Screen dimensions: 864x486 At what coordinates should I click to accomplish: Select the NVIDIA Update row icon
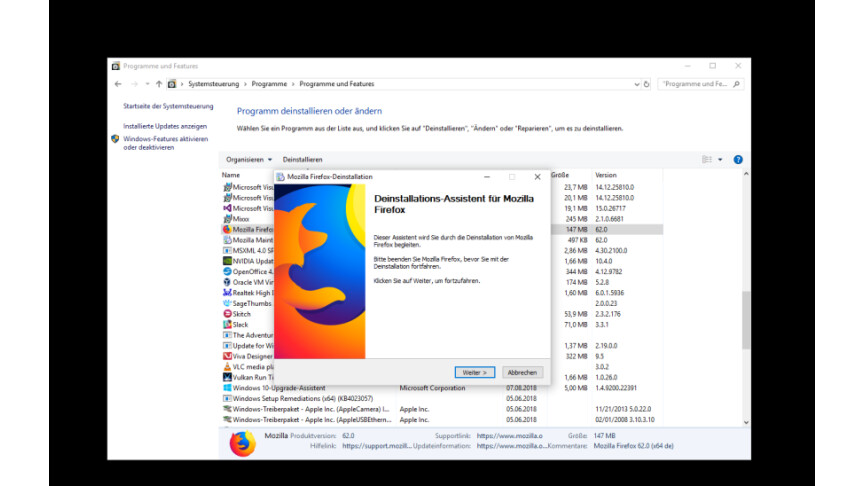227,261
